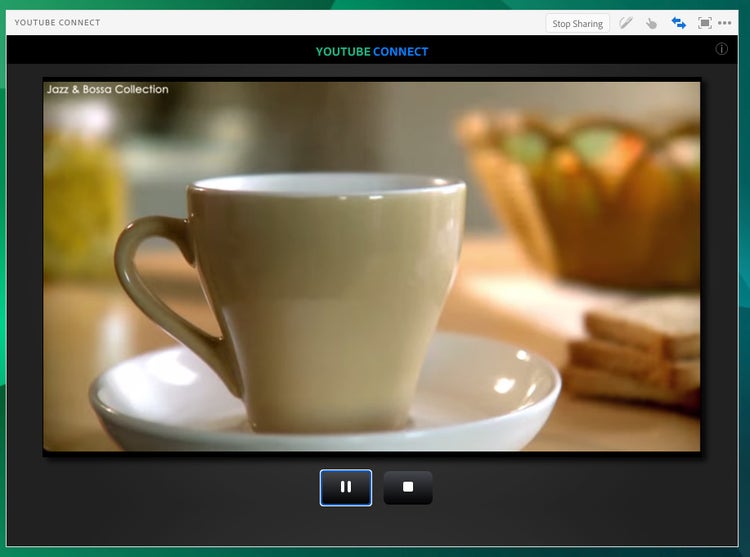
Task: Pause the video playback
Action: [x=346, y=487]
